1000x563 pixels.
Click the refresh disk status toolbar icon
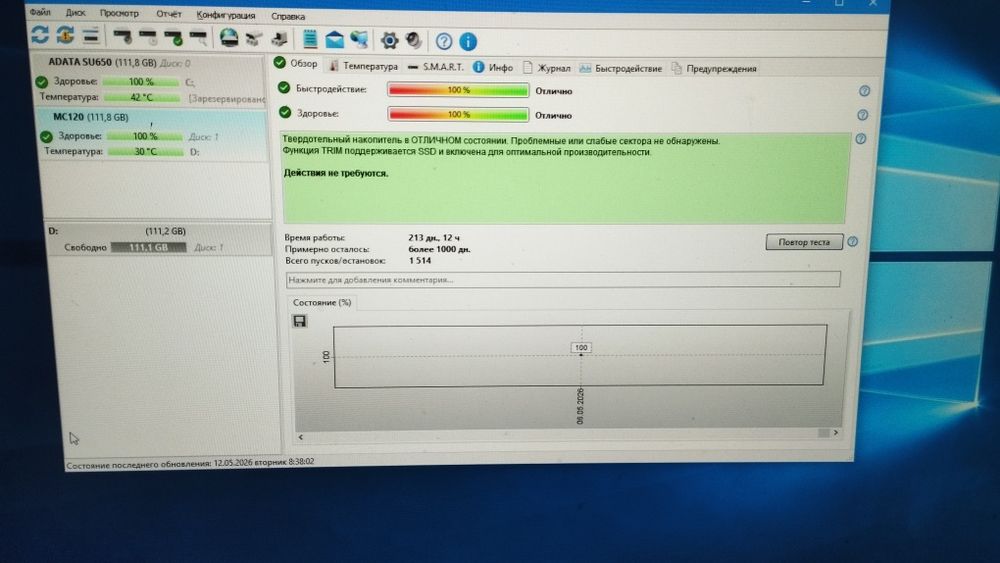click(40, 34)
